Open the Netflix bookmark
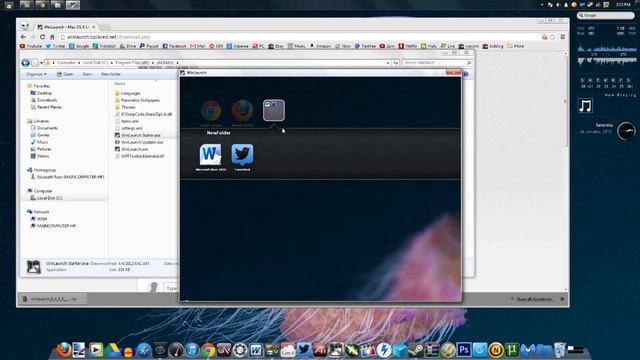The image size is (640, 360). tap(408, 46)
